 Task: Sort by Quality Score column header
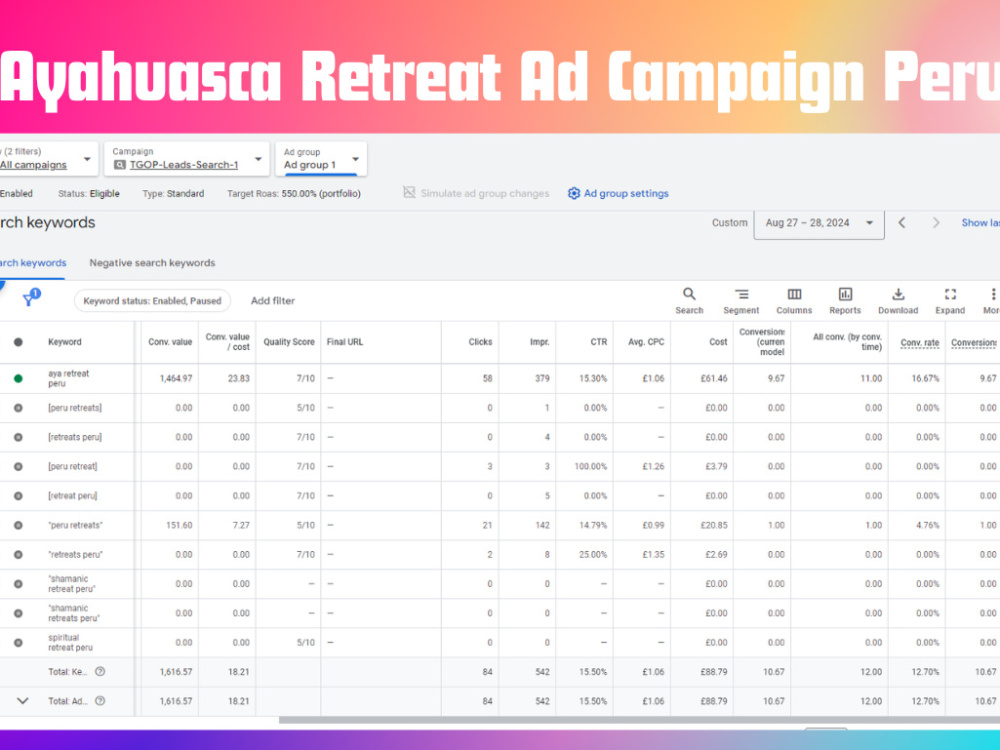(289, 342)
